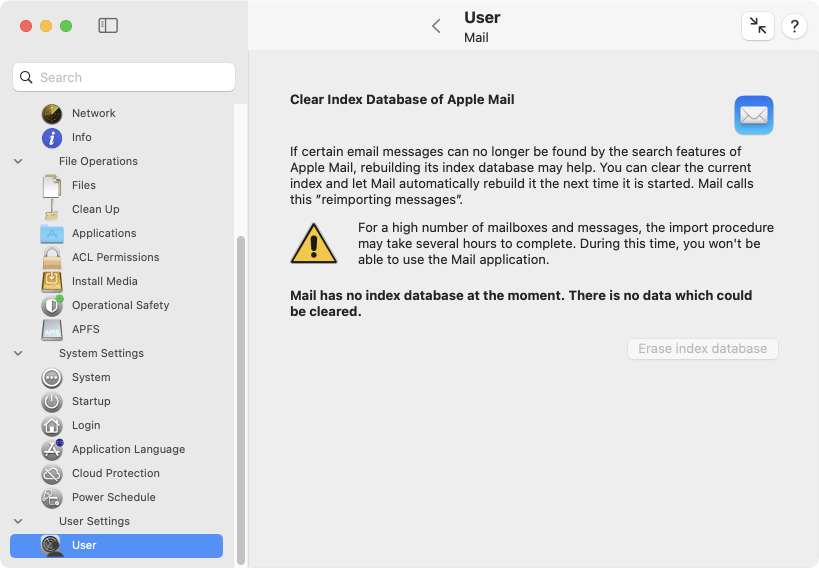Select the Power Schedule icon
The width and height of the screenshot is (819, 568).
coord(52,497)
